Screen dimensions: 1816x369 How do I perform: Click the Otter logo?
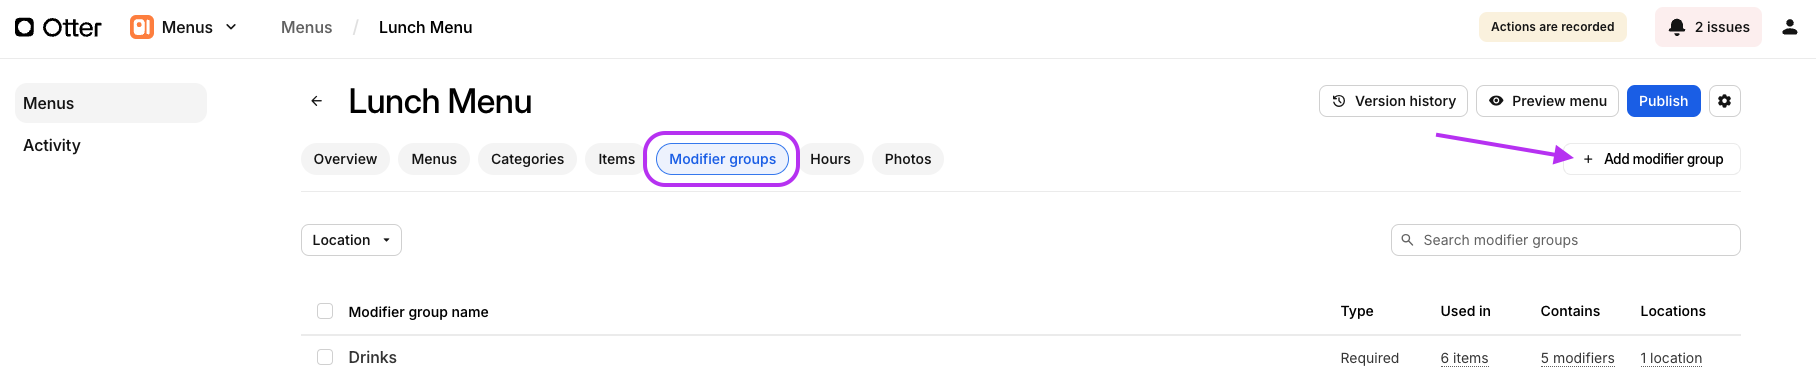click(x=58, y=27)
